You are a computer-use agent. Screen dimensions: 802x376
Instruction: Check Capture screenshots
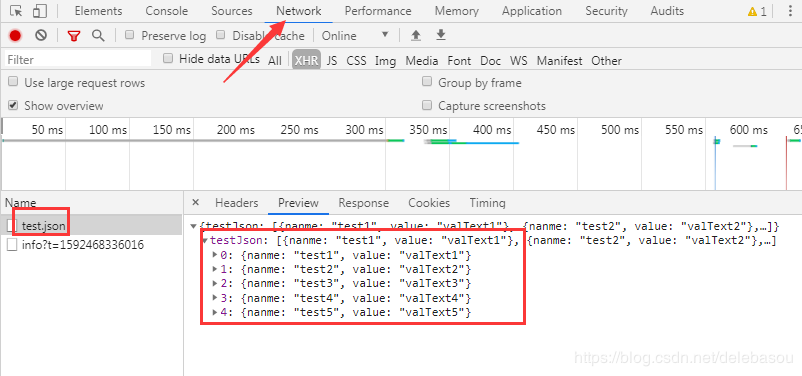(x=427, y=105)
